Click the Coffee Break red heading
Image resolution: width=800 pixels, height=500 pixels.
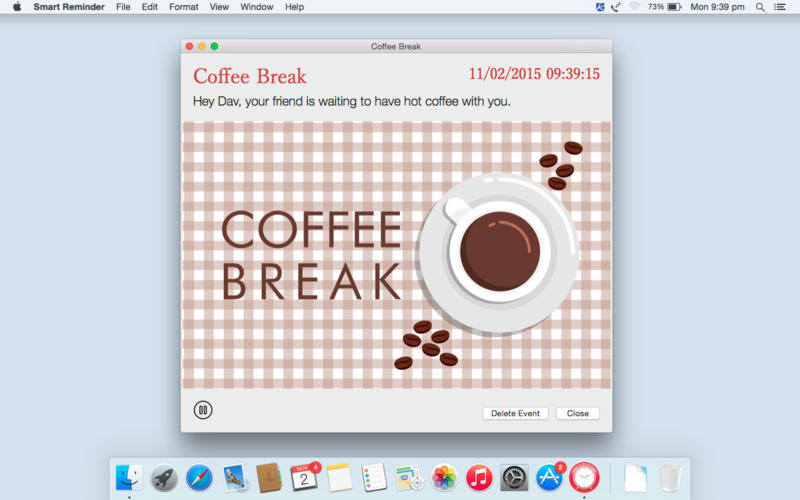250,77
